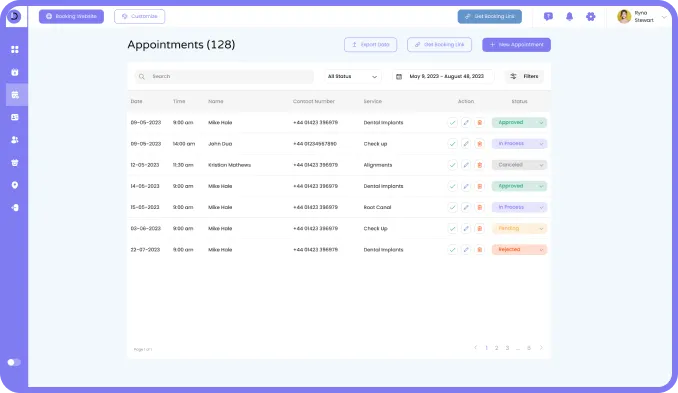678x393 pixels.
Task: Click the logout icon in the sidebar
Action: (15, 208)
